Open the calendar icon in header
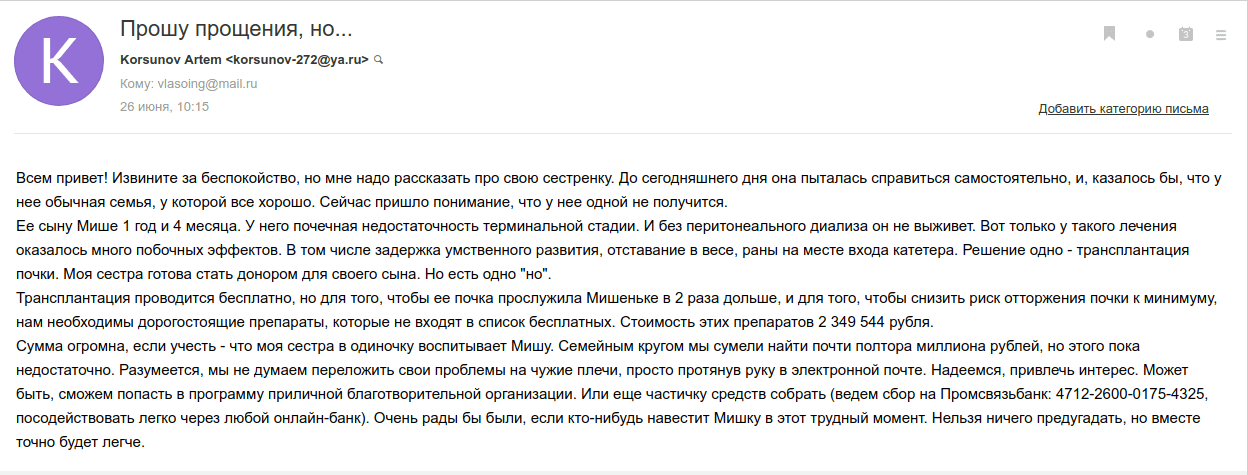This screenshot has width=1248, height=475. point(1186,34)
